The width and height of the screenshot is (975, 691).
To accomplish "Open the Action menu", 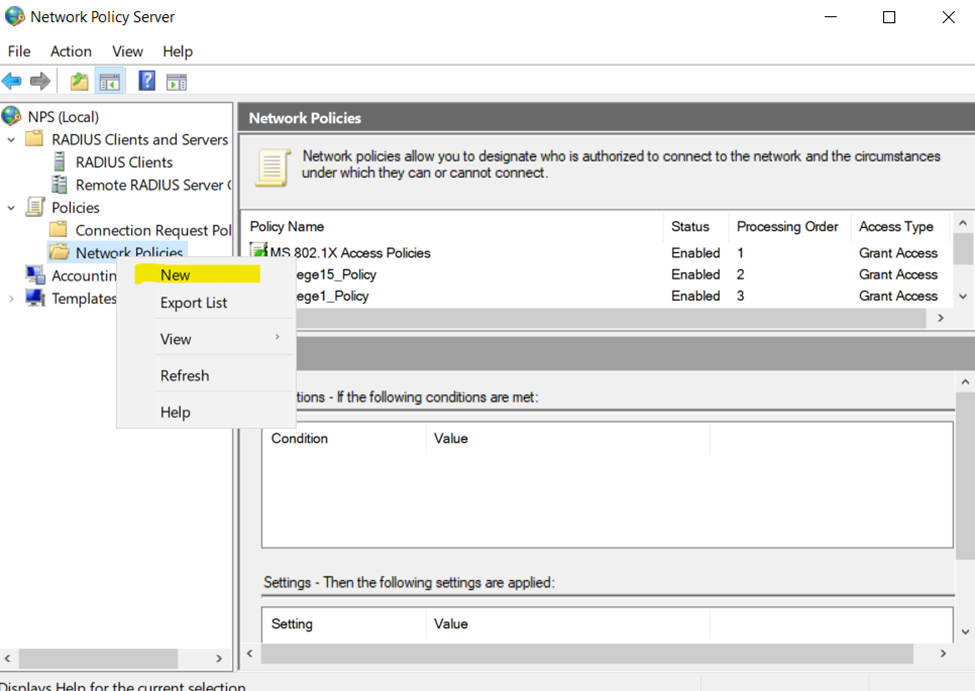I will point(71,51).
